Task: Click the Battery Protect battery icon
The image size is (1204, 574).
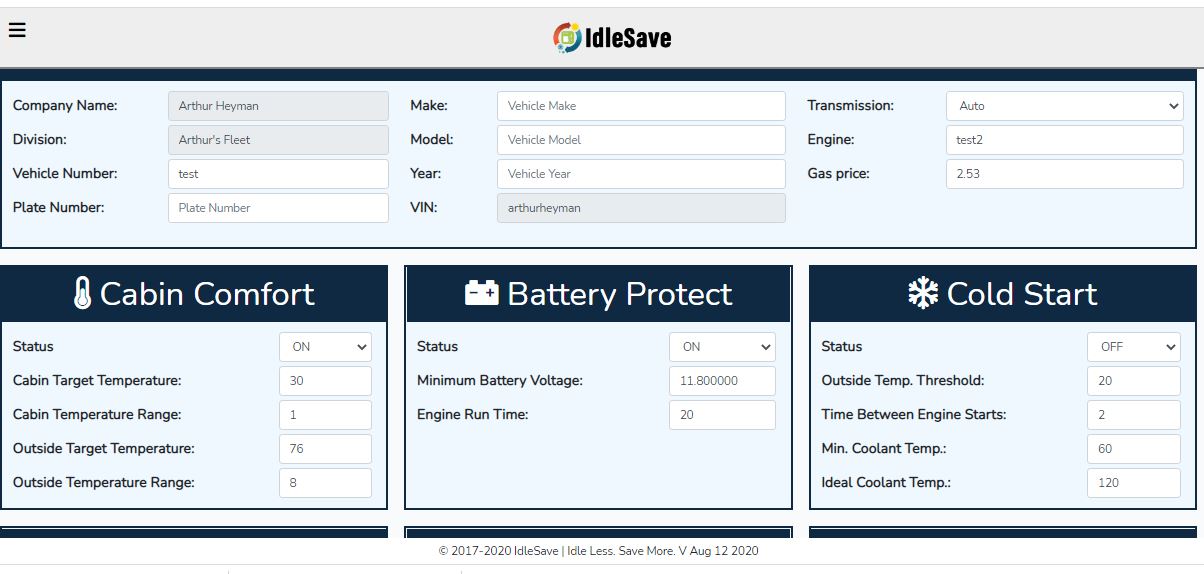Action: tap(482, 294)
